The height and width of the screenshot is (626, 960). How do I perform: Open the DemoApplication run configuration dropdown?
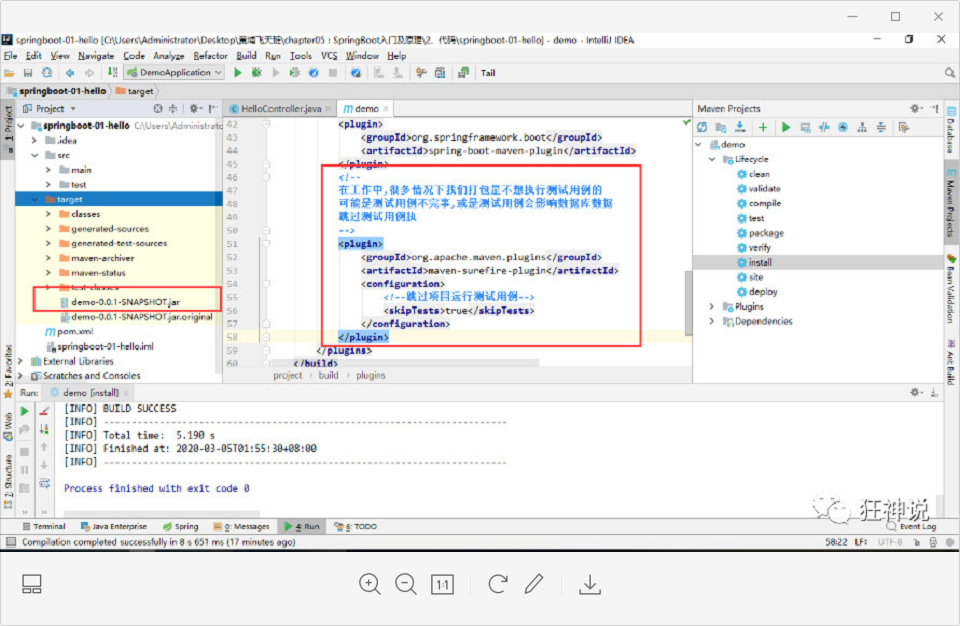click(x=174, y=73)
